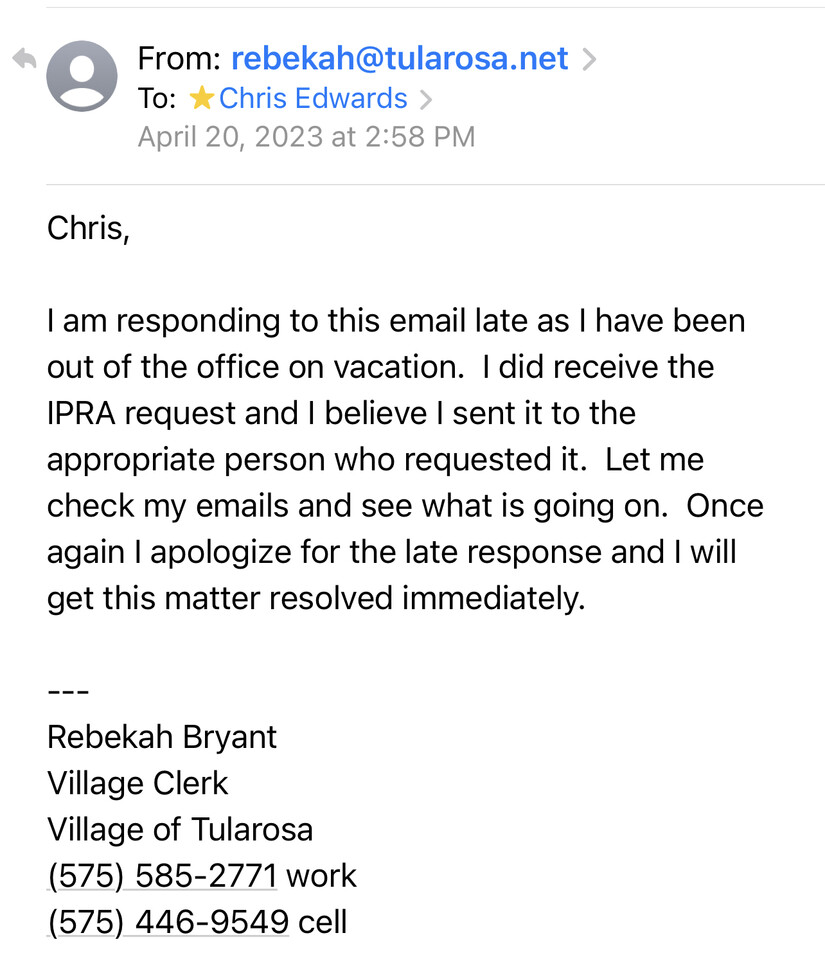Open the sender's gray avatar icon
The image size is (825, 960).
pyautogui.click(x=81, y=76)
